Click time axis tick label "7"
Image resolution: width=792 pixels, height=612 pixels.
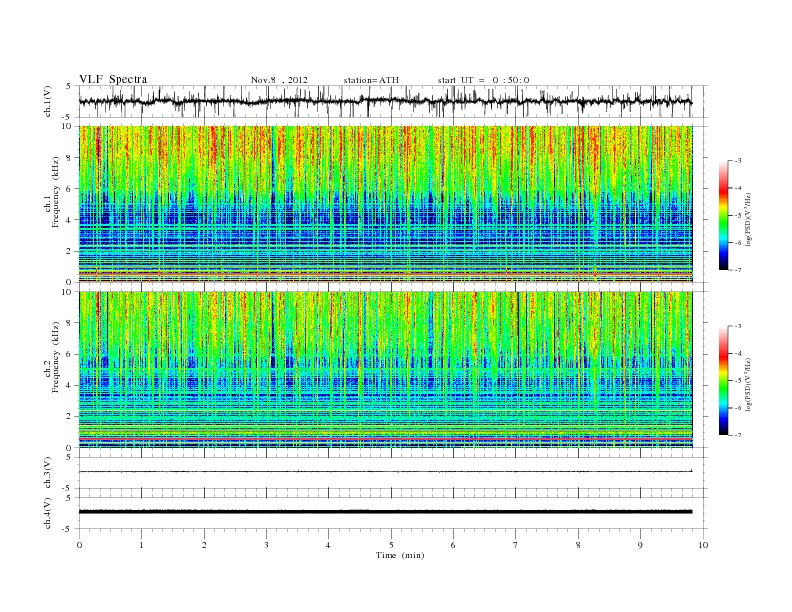pos(515,545)
